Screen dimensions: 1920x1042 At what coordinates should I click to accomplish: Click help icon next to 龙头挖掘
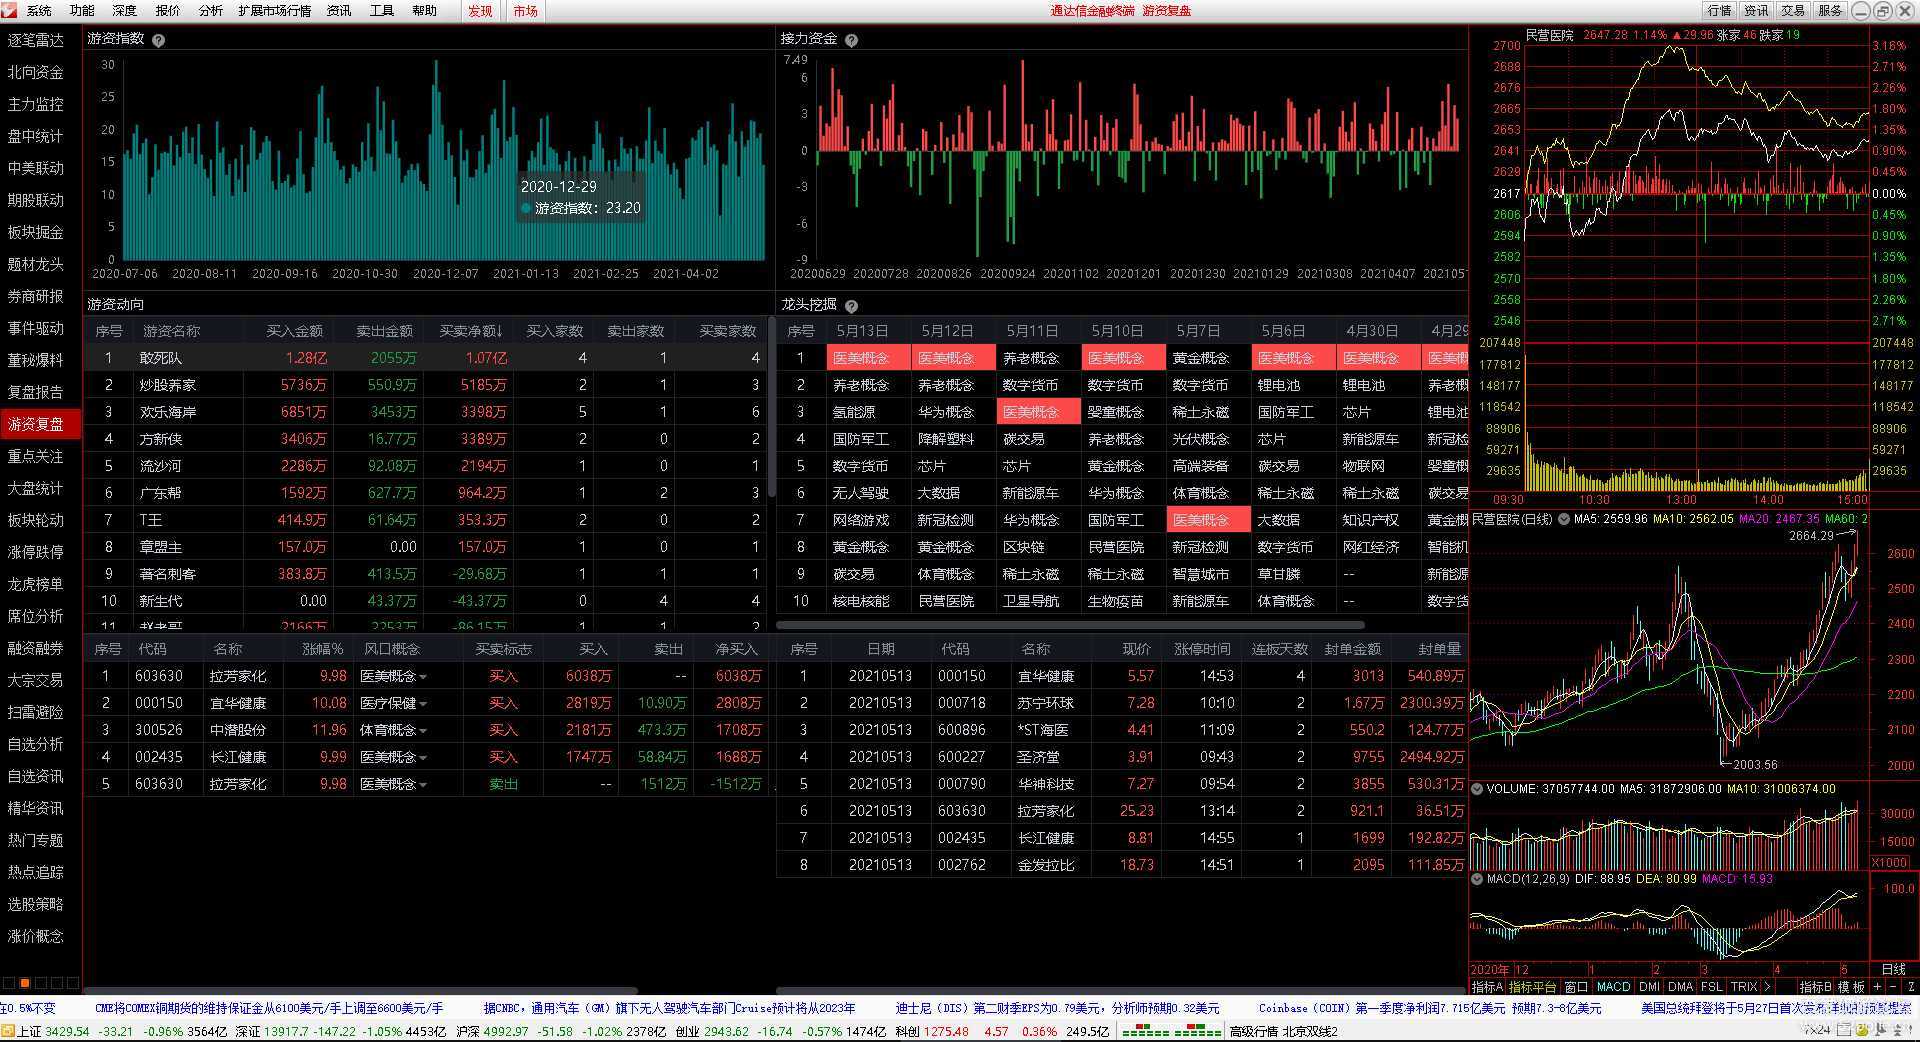tap(851, 306)
